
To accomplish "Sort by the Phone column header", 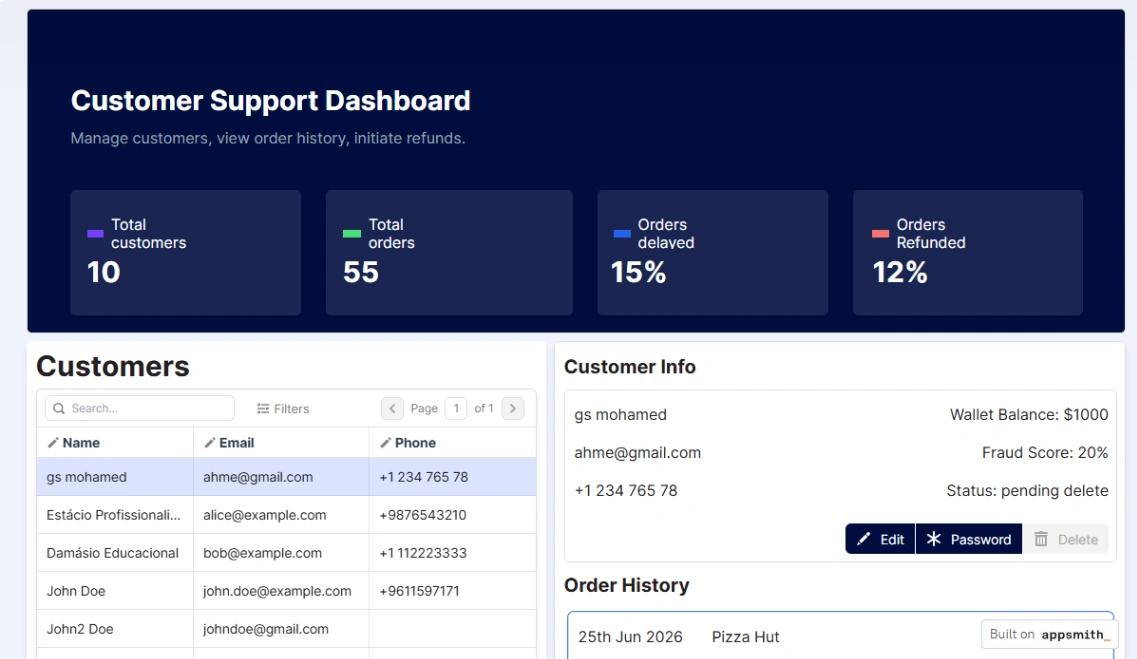I will tap(415, 443).
